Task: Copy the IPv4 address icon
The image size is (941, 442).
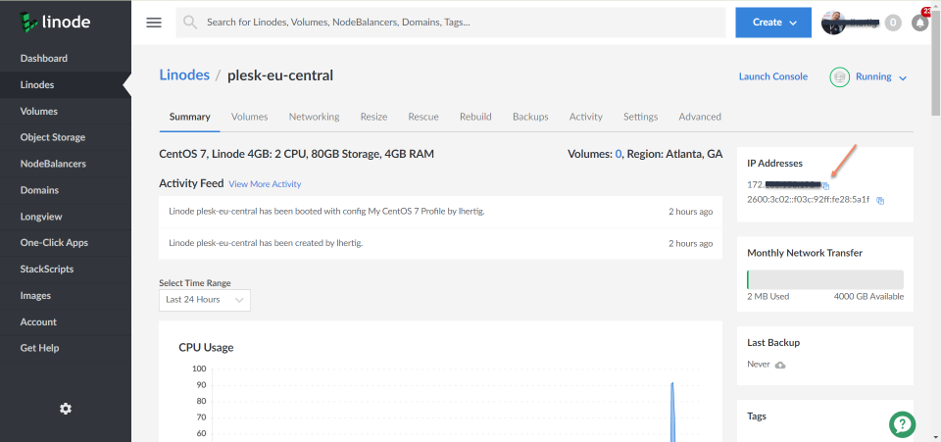Action: tap(826, 185)
